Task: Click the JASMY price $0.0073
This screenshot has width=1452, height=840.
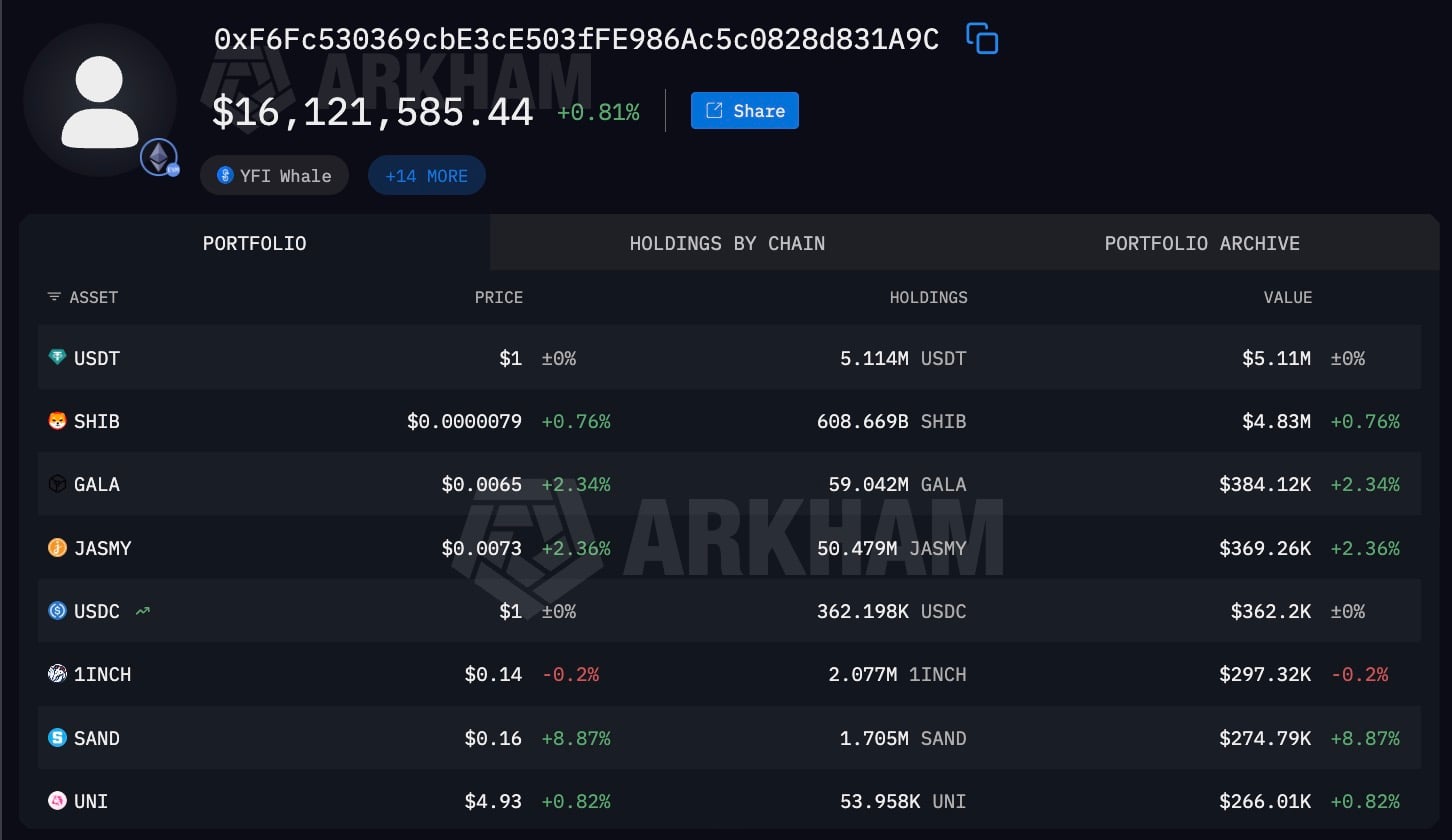Action: [x=482, y=548]
